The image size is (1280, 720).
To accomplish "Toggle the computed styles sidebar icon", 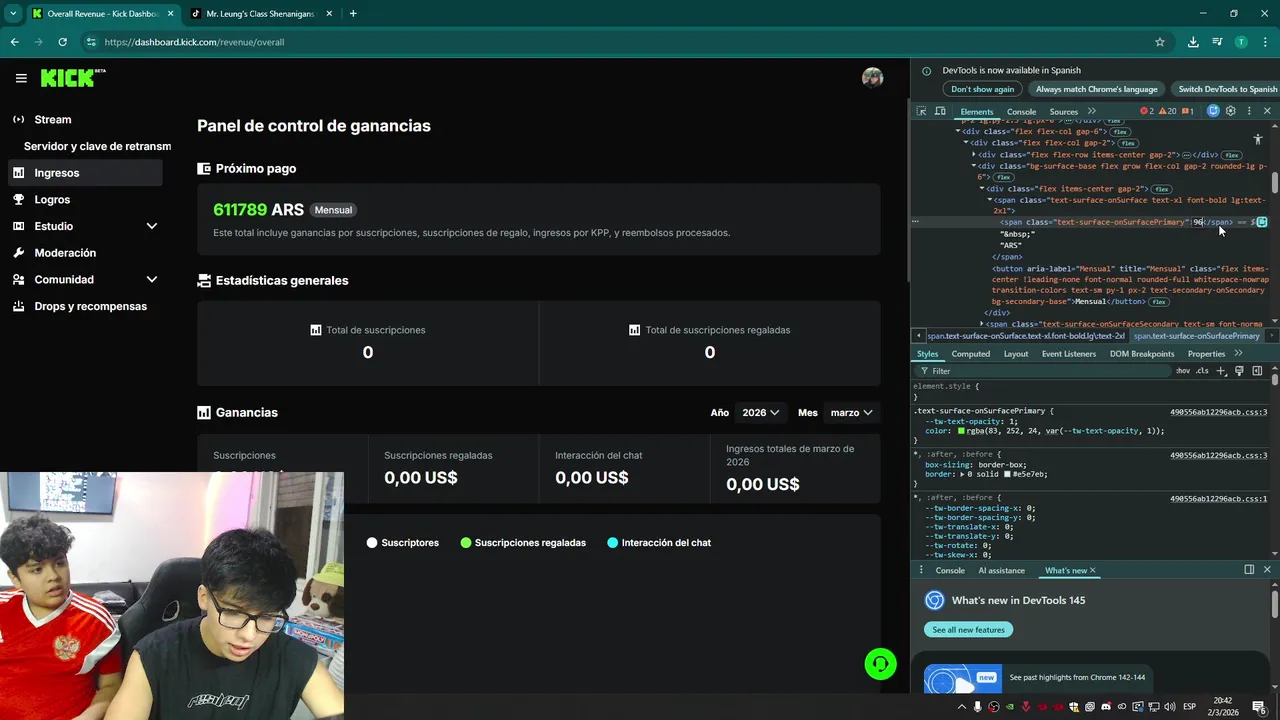I will click(1257, 371).
